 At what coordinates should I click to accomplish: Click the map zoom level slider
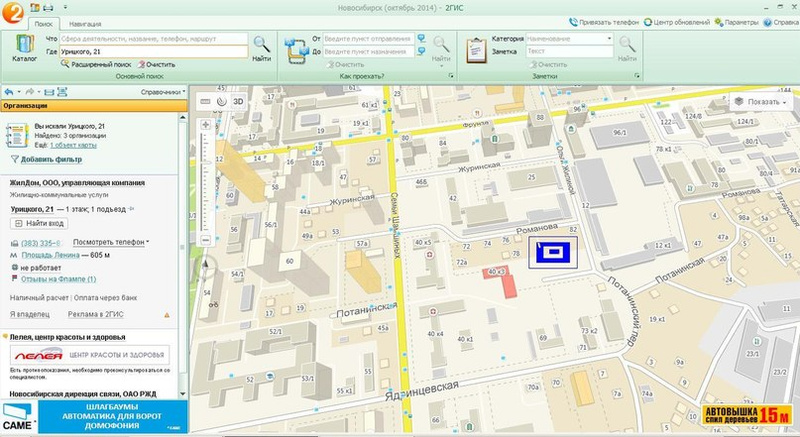point(206,180)
